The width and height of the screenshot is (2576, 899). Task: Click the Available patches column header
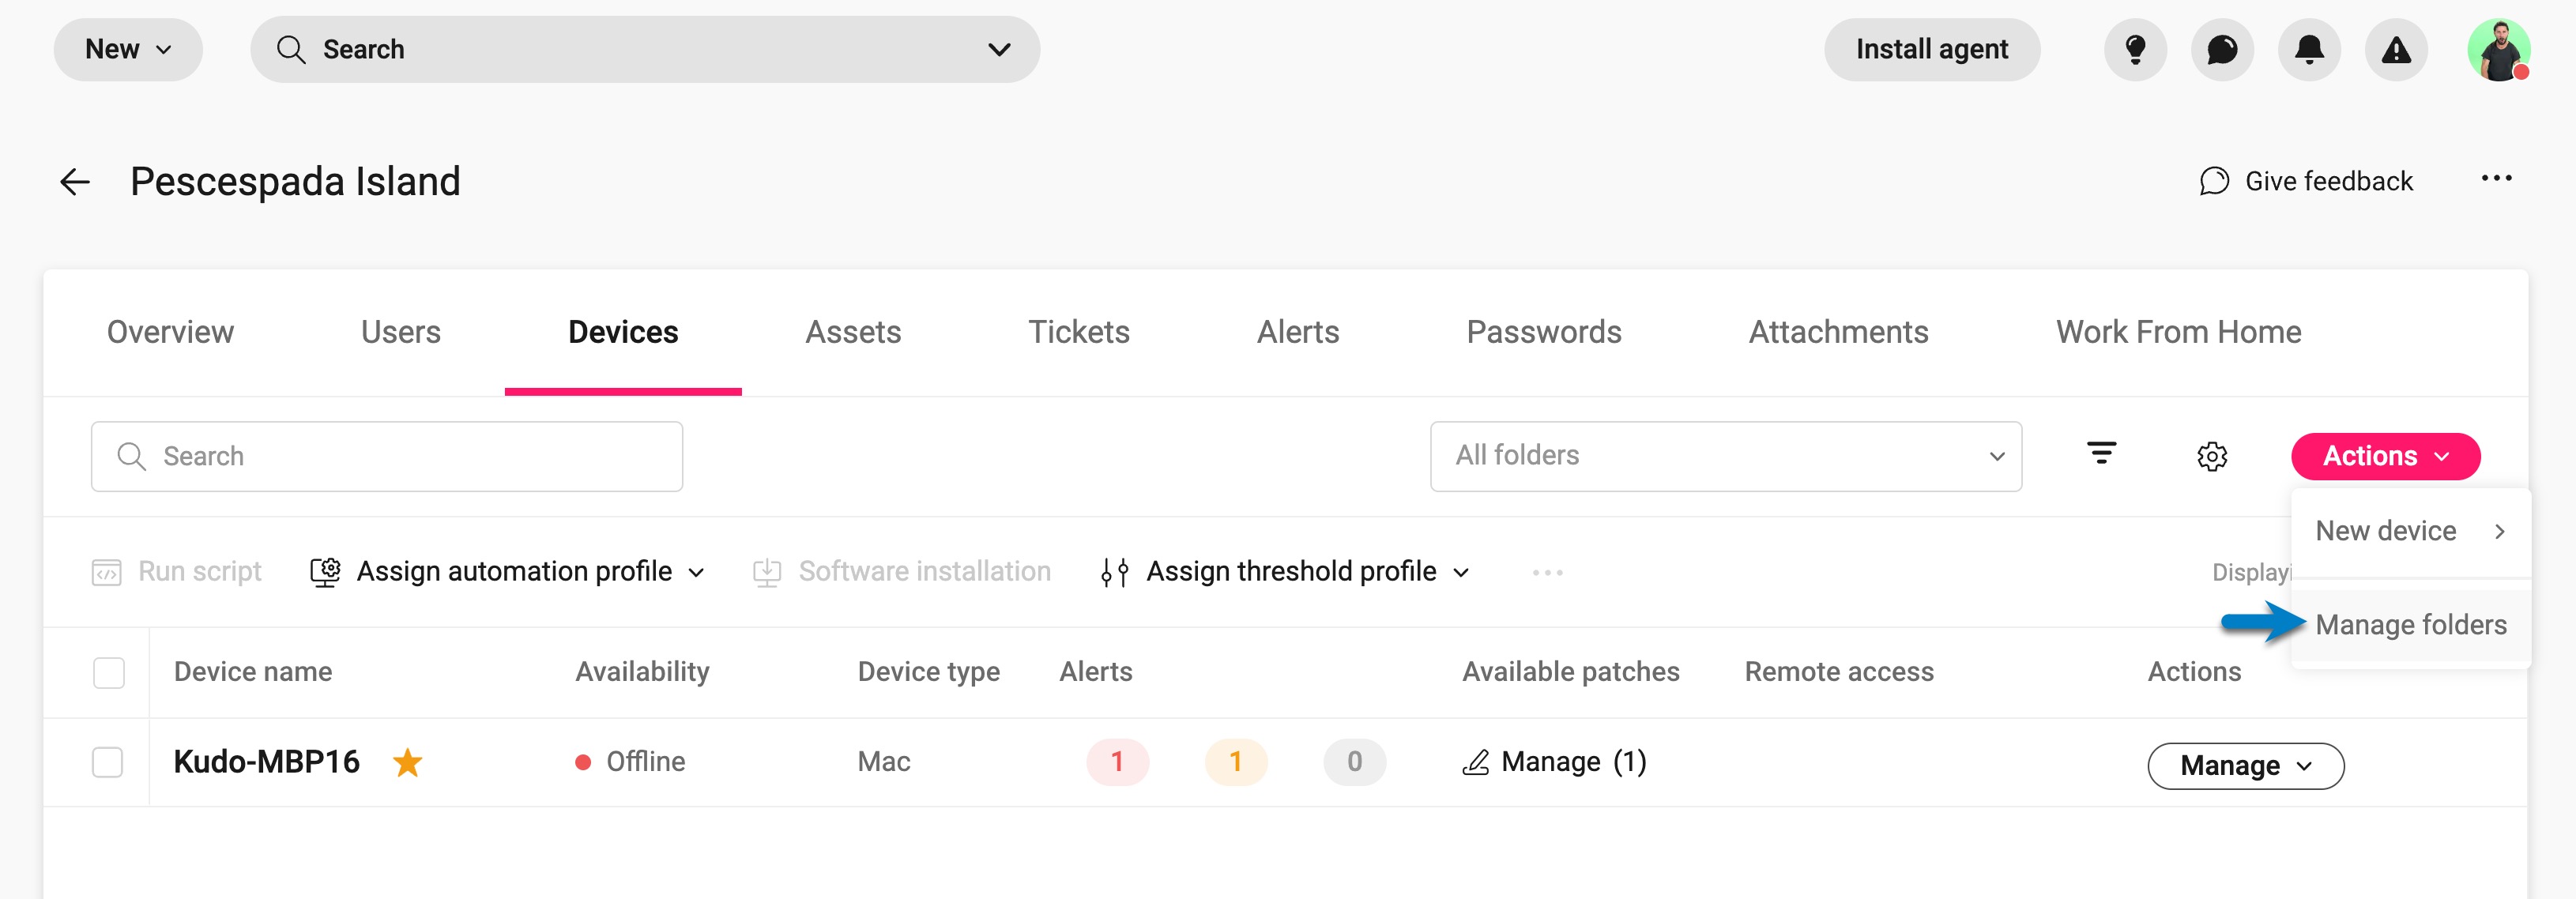coord(1570,672)
